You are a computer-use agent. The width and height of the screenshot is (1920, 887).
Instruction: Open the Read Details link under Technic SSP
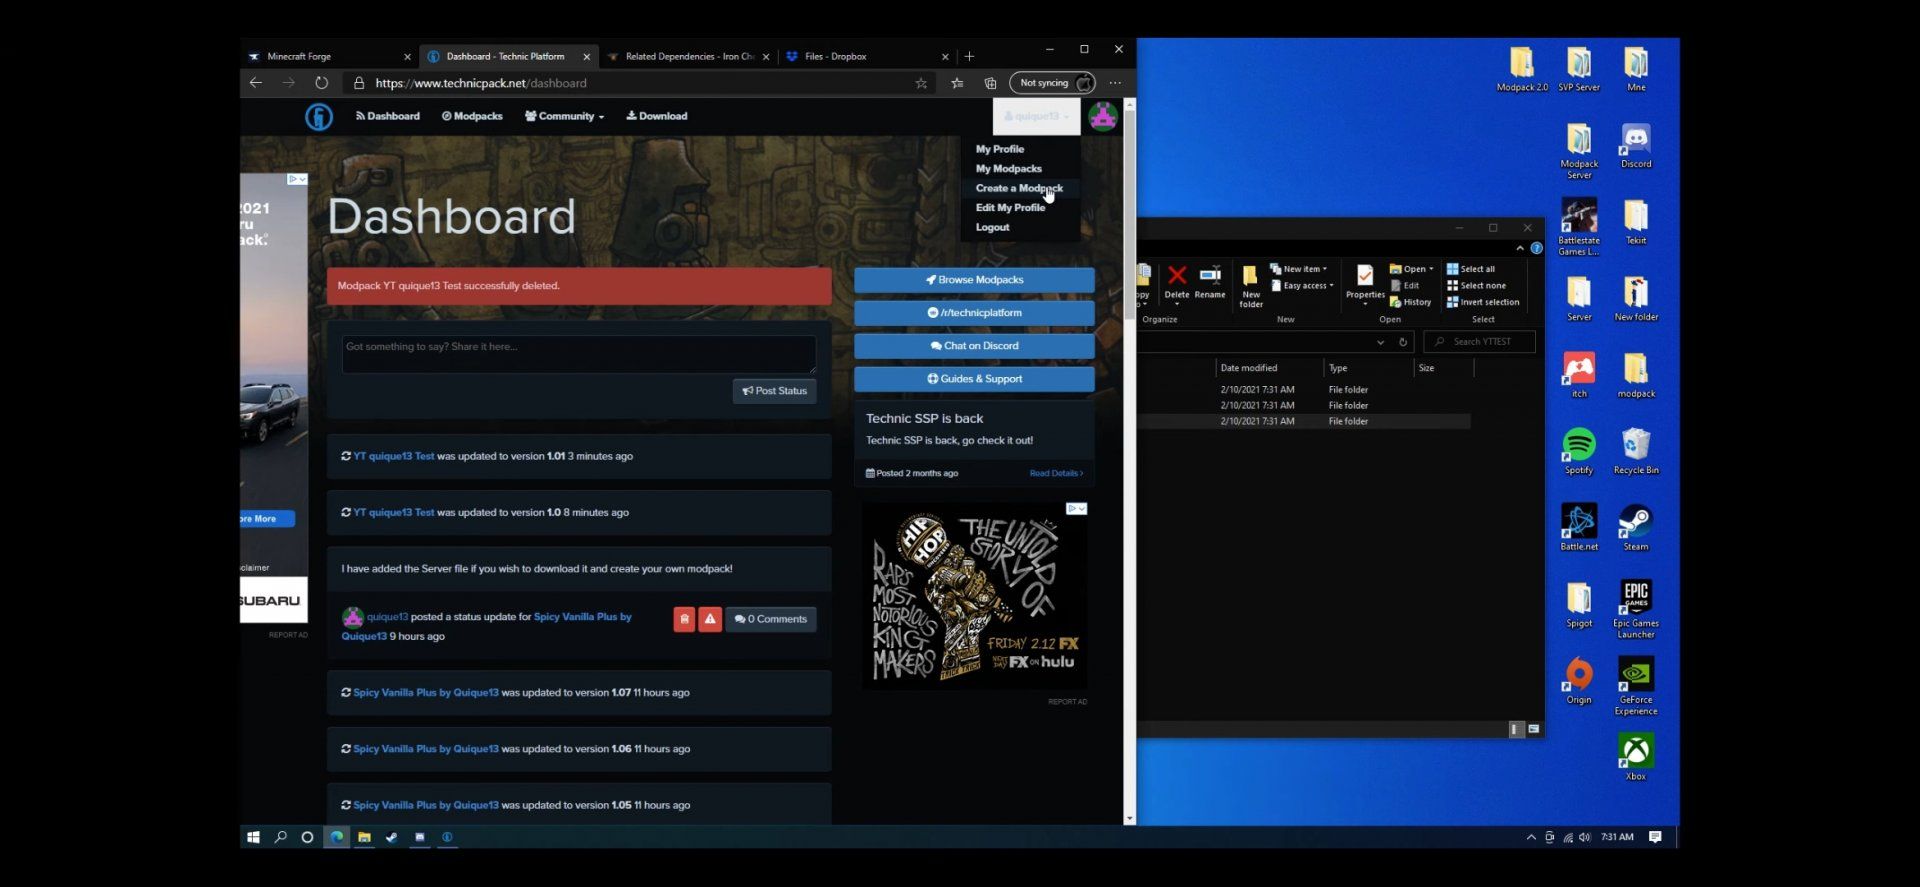1056,473
